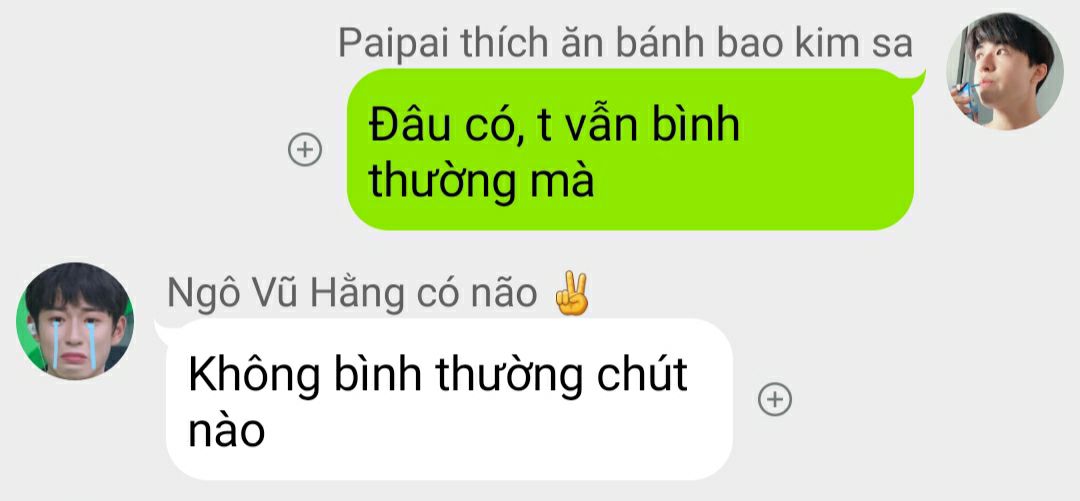
Task: Click sender name Ngô Vũ Hằng có não
Action: [352, 294]
